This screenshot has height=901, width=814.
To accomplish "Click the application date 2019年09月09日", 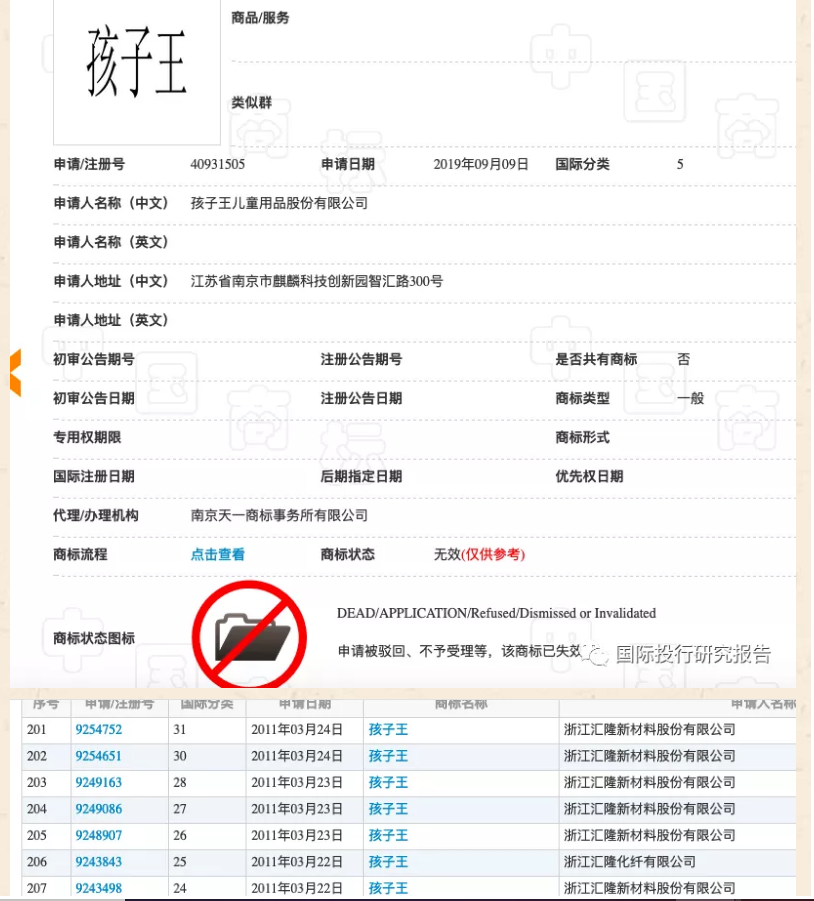I will [x=481, y=164].
